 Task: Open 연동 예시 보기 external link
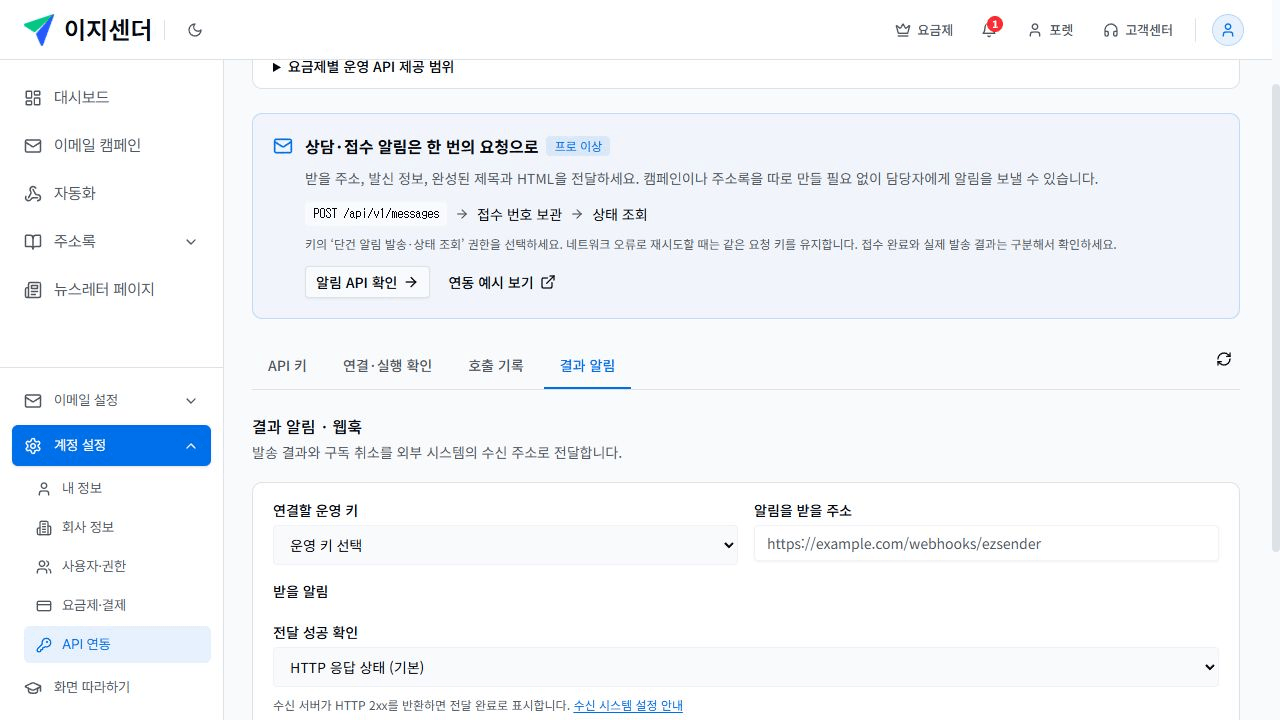coord(501,282)
